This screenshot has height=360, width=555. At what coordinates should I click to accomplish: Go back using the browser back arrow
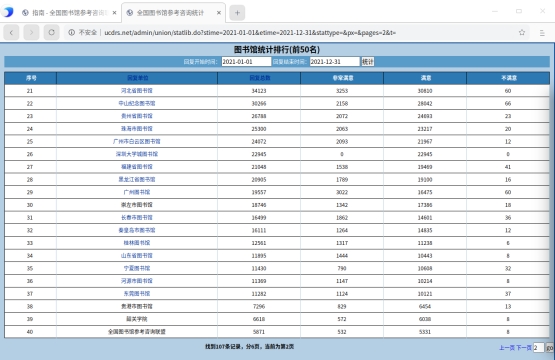[x=11, y=33]
